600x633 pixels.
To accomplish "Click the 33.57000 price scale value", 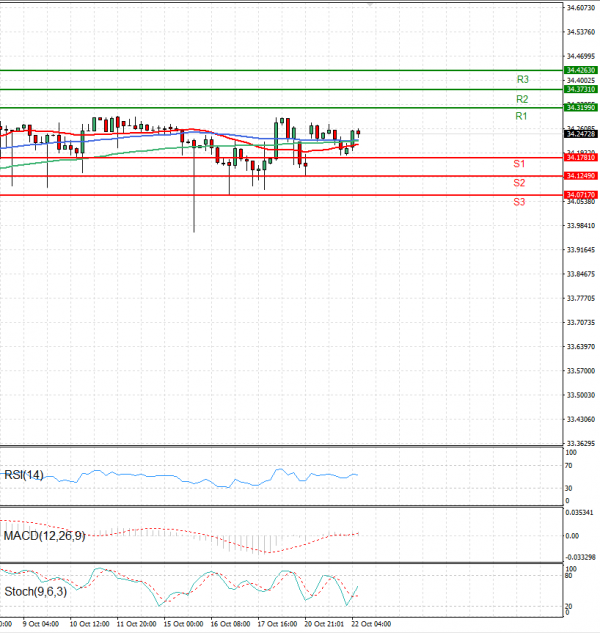I will (581, 371).
